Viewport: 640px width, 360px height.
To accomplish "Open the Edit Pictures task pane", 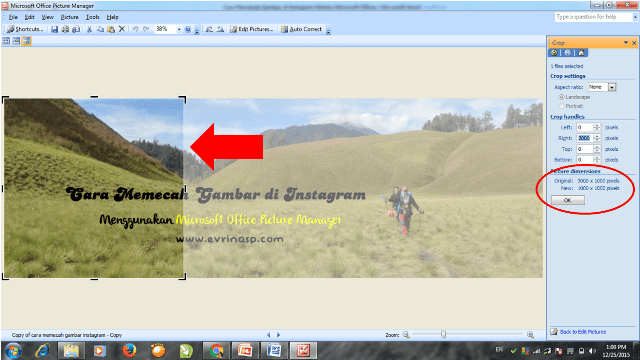I will [x=251, y=29].
